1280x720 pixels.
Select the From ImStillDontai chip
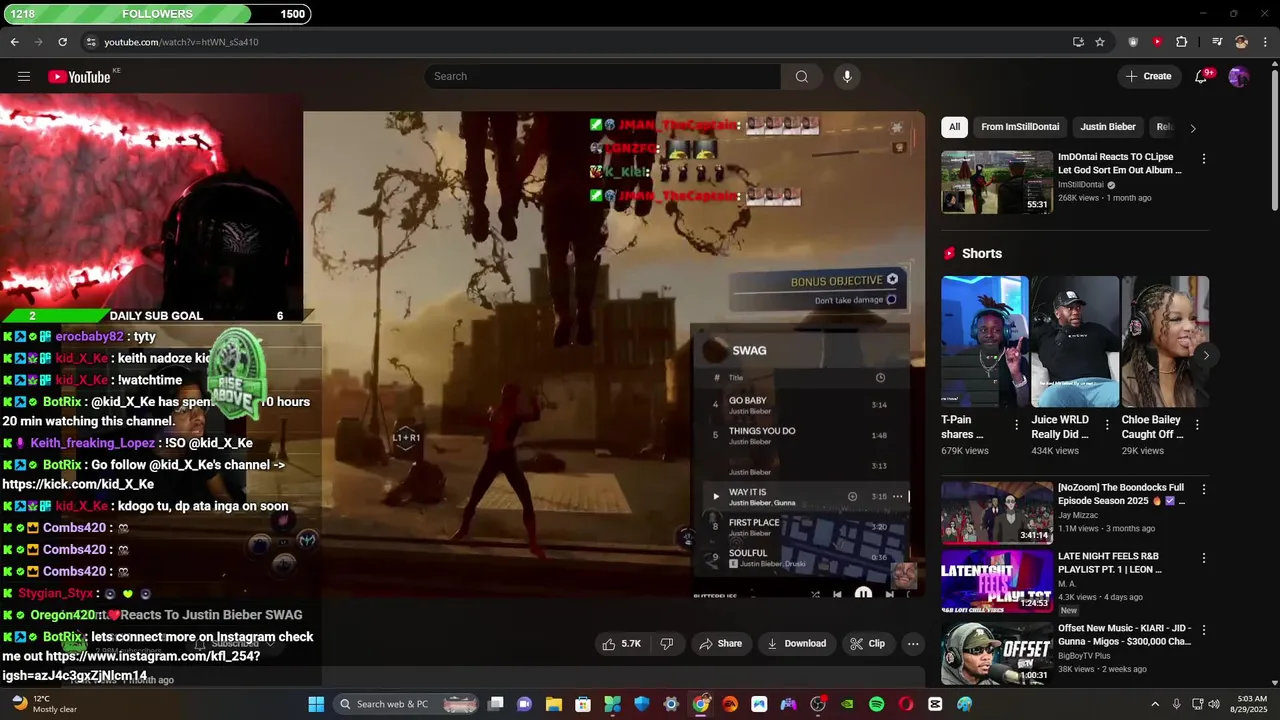click(1020, 127)
